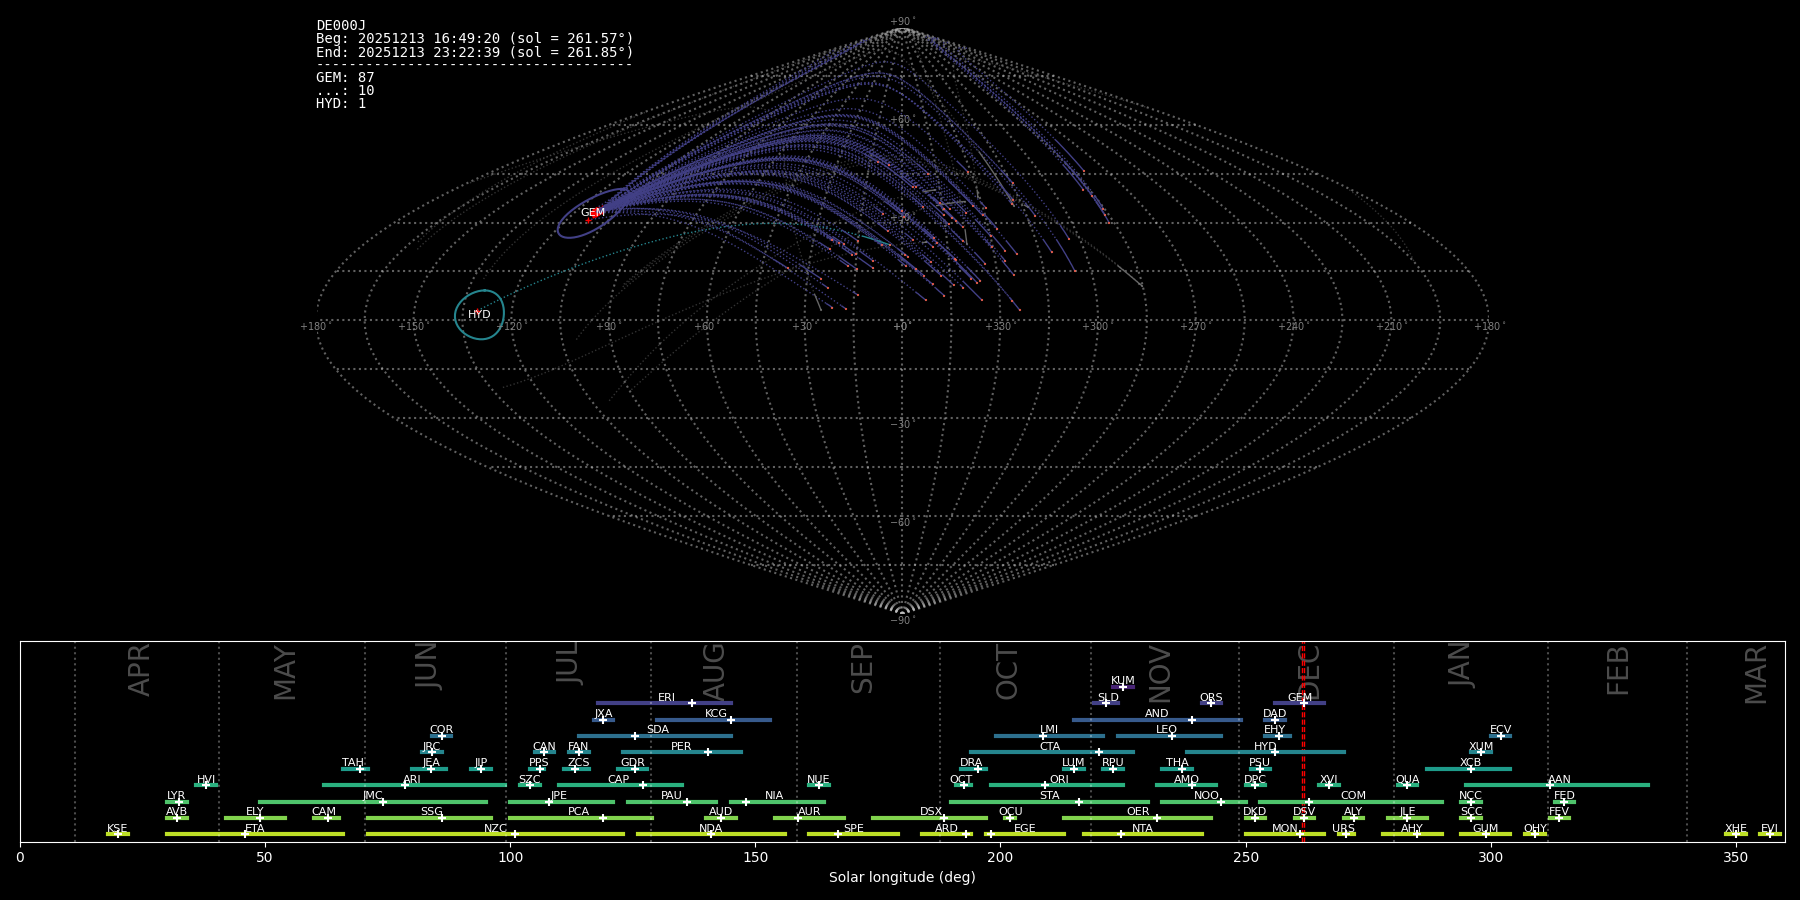
Task: Select the PER shower bar in timeline
Action: click(x=681, y=752)
